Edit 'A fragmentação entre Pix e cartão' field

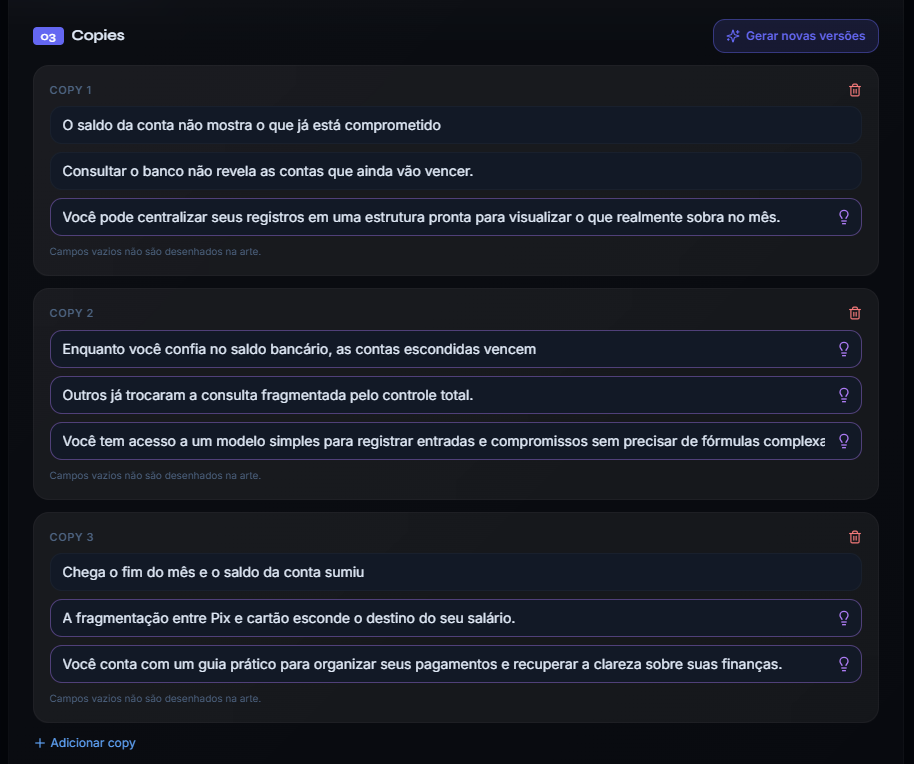pos(456,618)
